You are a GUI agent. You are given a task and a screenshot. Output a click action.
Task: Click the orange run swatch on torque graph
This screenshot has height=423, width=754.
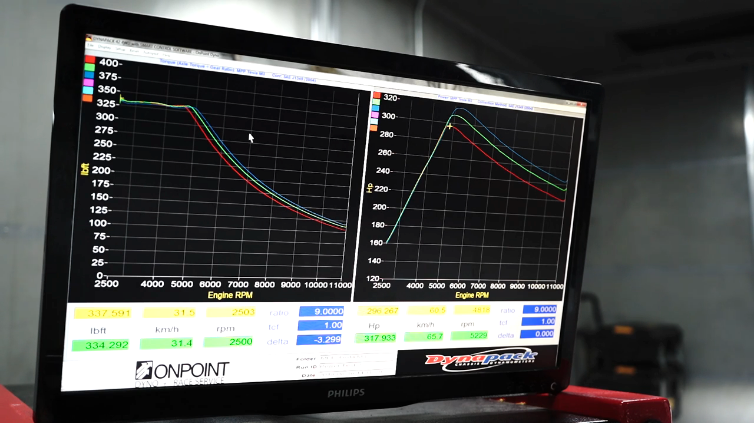[x=88, y=98]
